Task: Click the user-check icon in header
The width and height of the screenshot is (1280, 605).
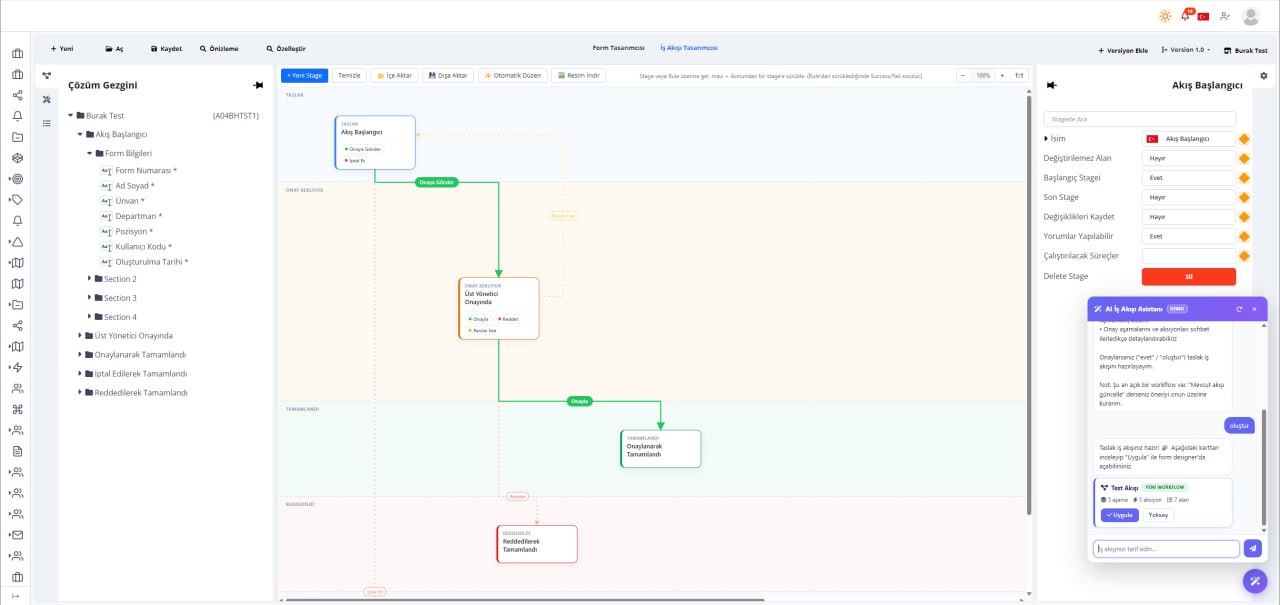Action: coord(1225,16)
